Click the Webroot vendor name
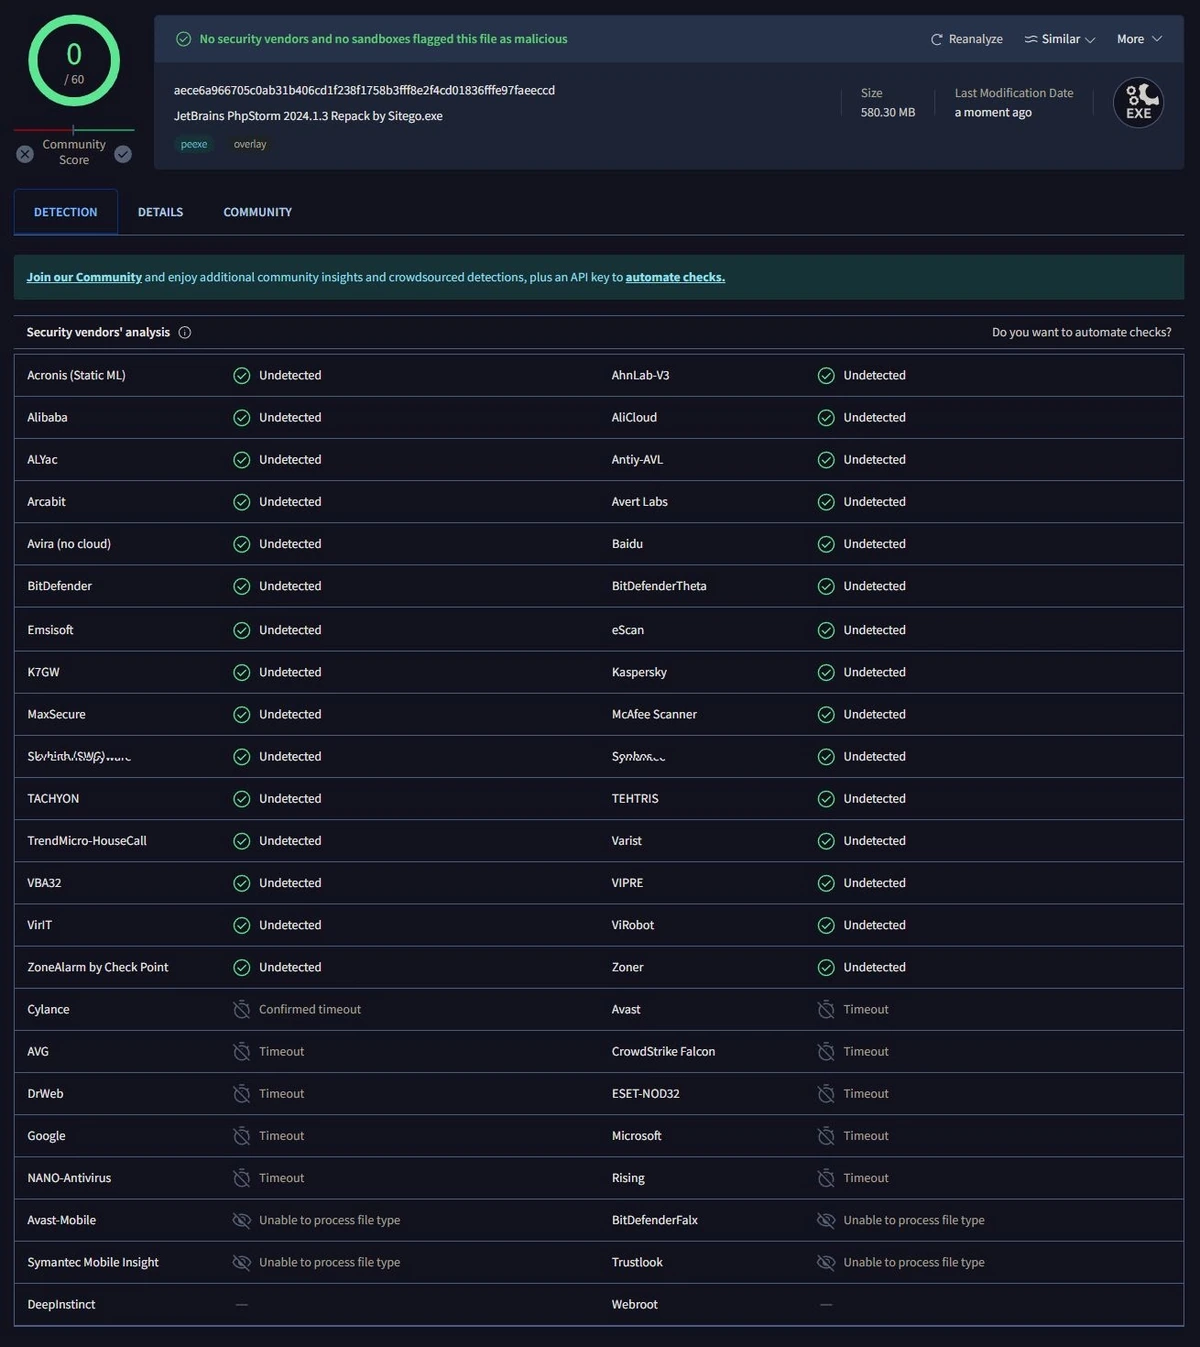Screen dimensions: 1200x1347 pyautogui.click(x=635, y=1304)
